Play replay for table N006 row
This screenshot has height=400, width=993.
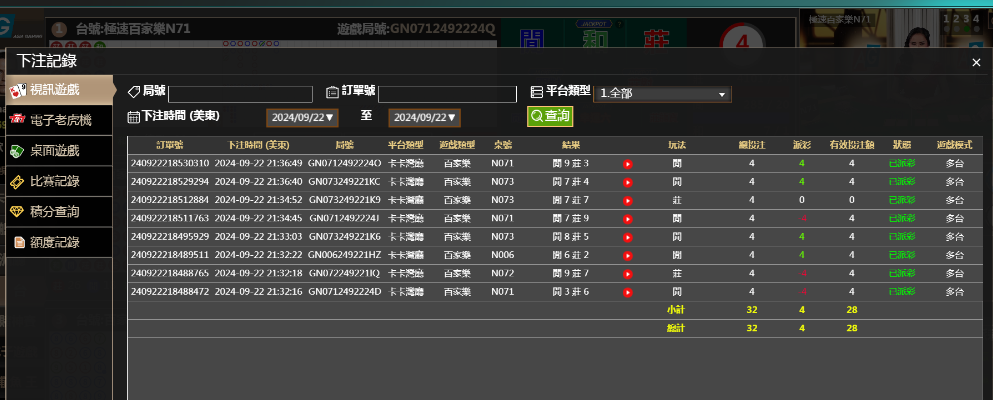point(627,255)
